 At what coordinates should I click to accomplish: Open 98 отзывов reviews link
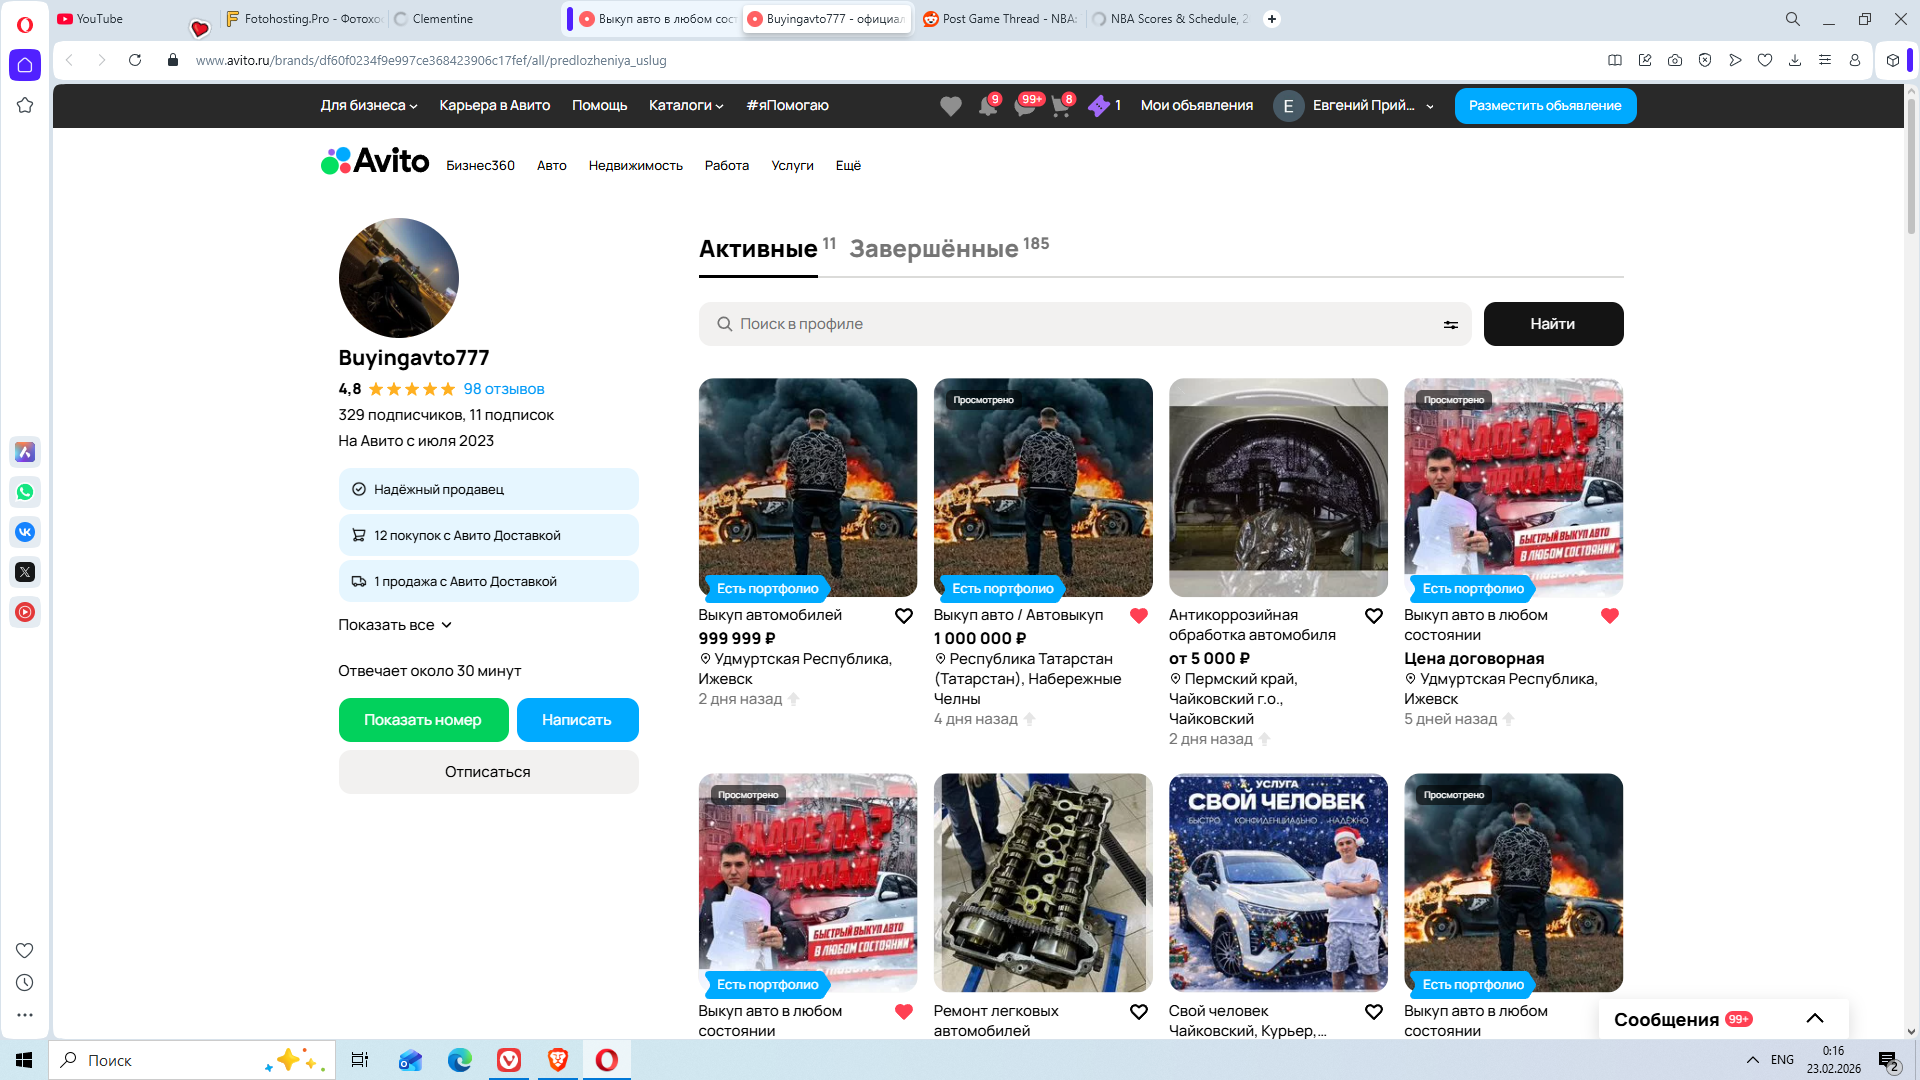[503, 389]
